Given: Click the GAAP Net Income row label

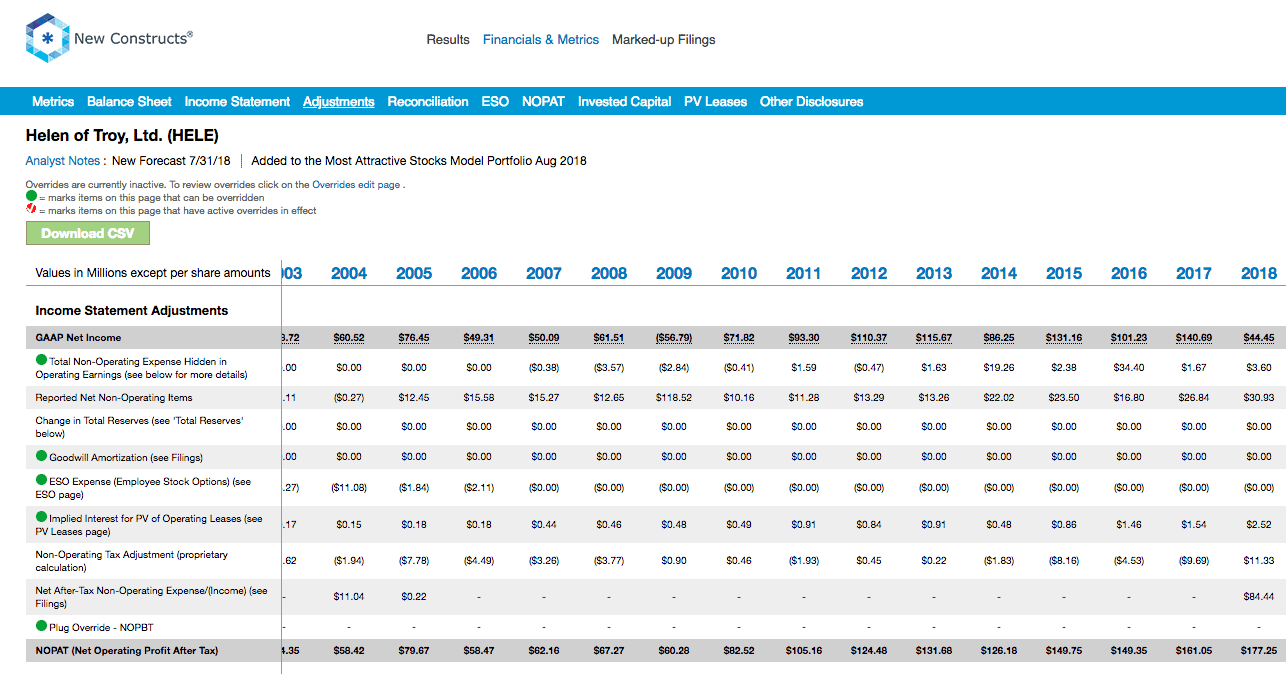Looking at the screenshot, I should (78, 338).
